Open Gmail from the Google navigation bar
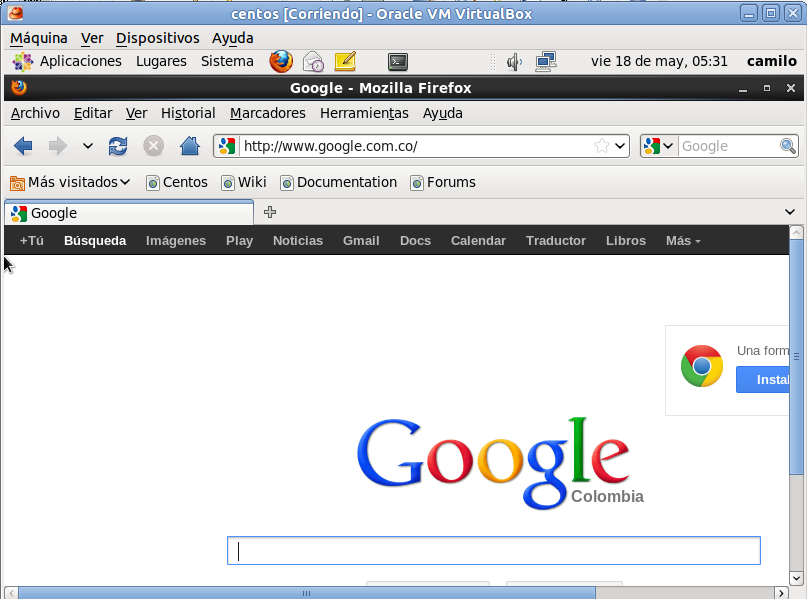 point(361,240)
